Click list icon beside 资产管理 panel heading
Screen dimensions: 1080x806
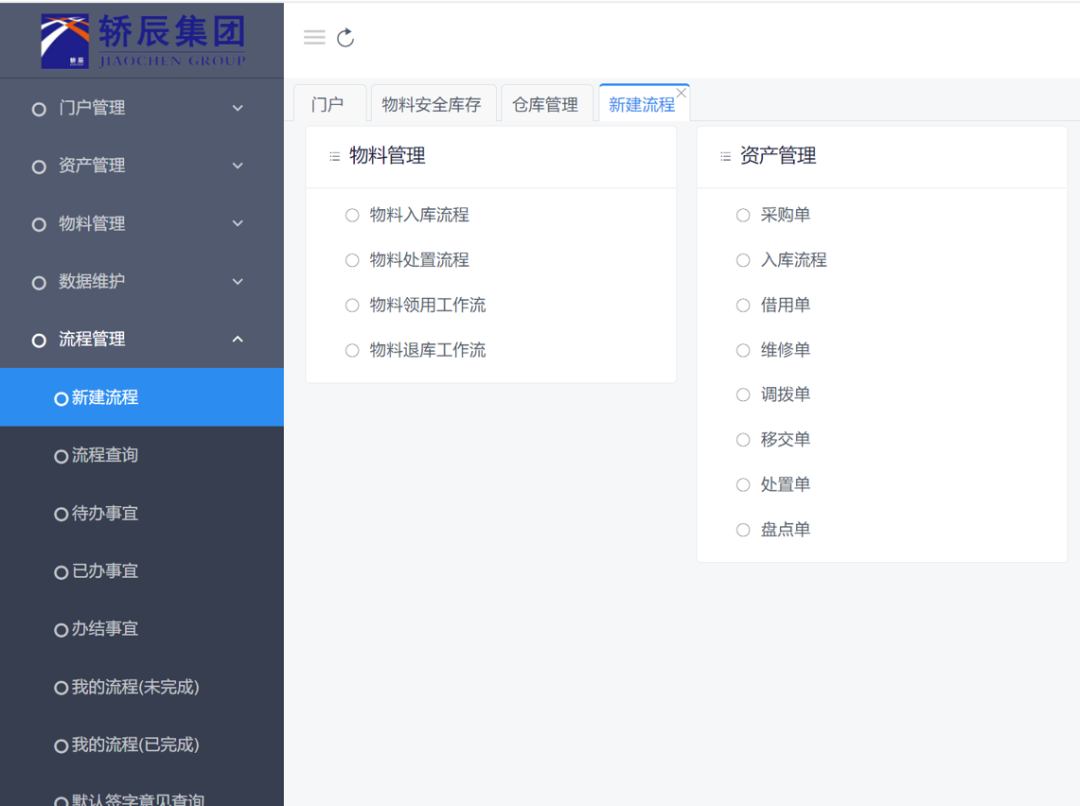tap(725, 157)
